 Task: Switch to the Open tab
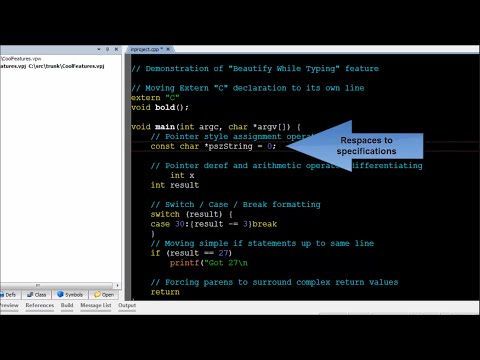(104, 295)
